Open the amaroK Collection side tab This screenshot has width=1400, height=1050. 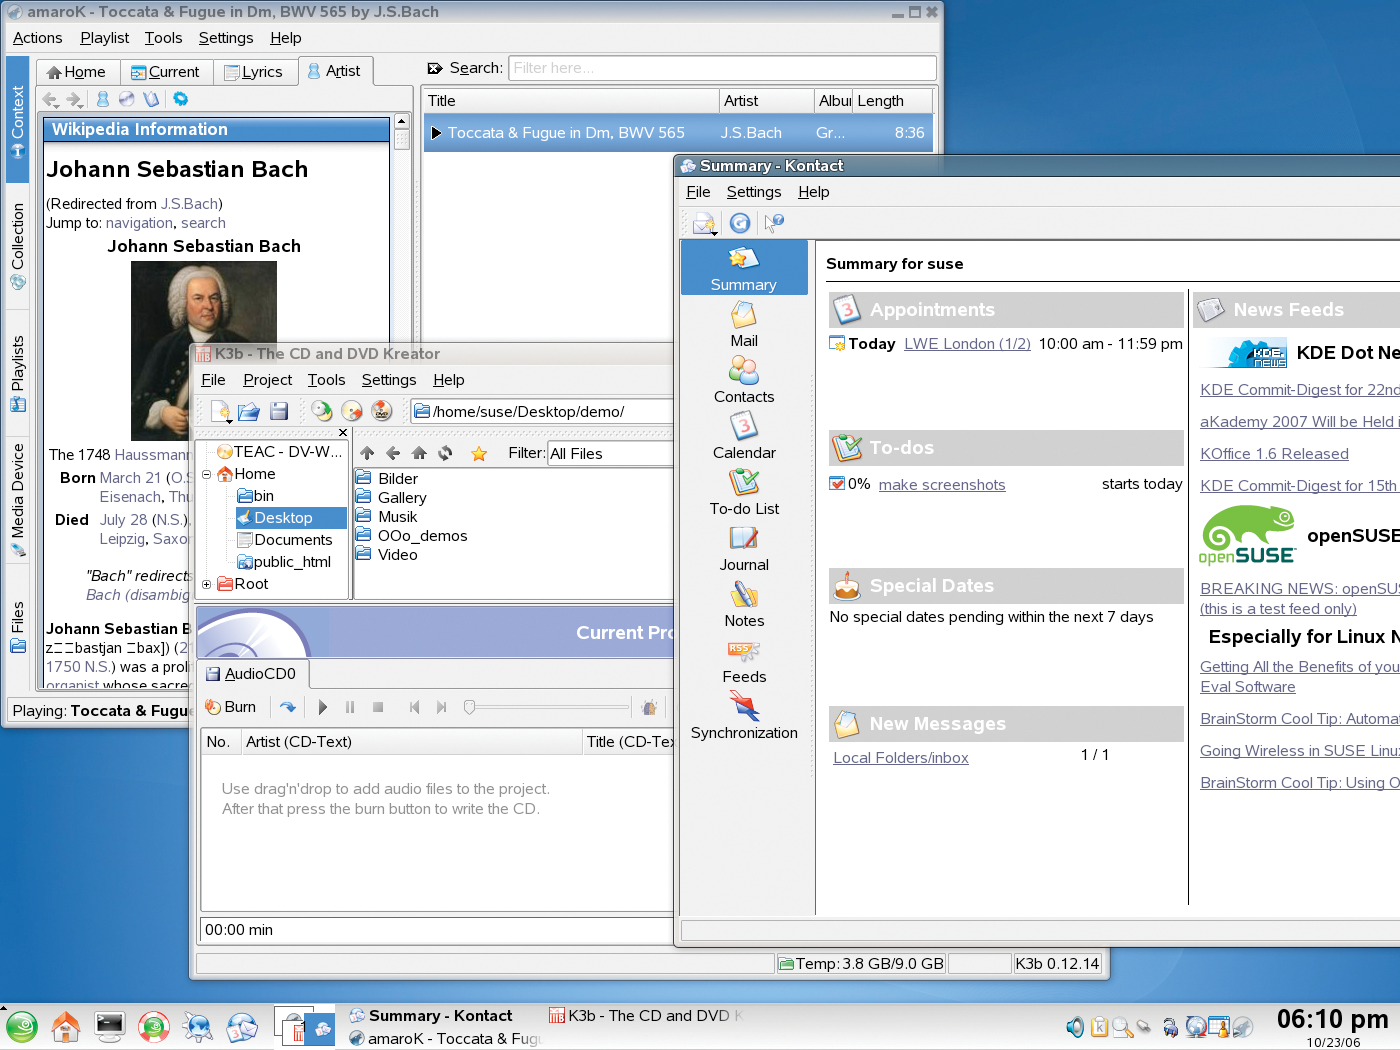18,246
